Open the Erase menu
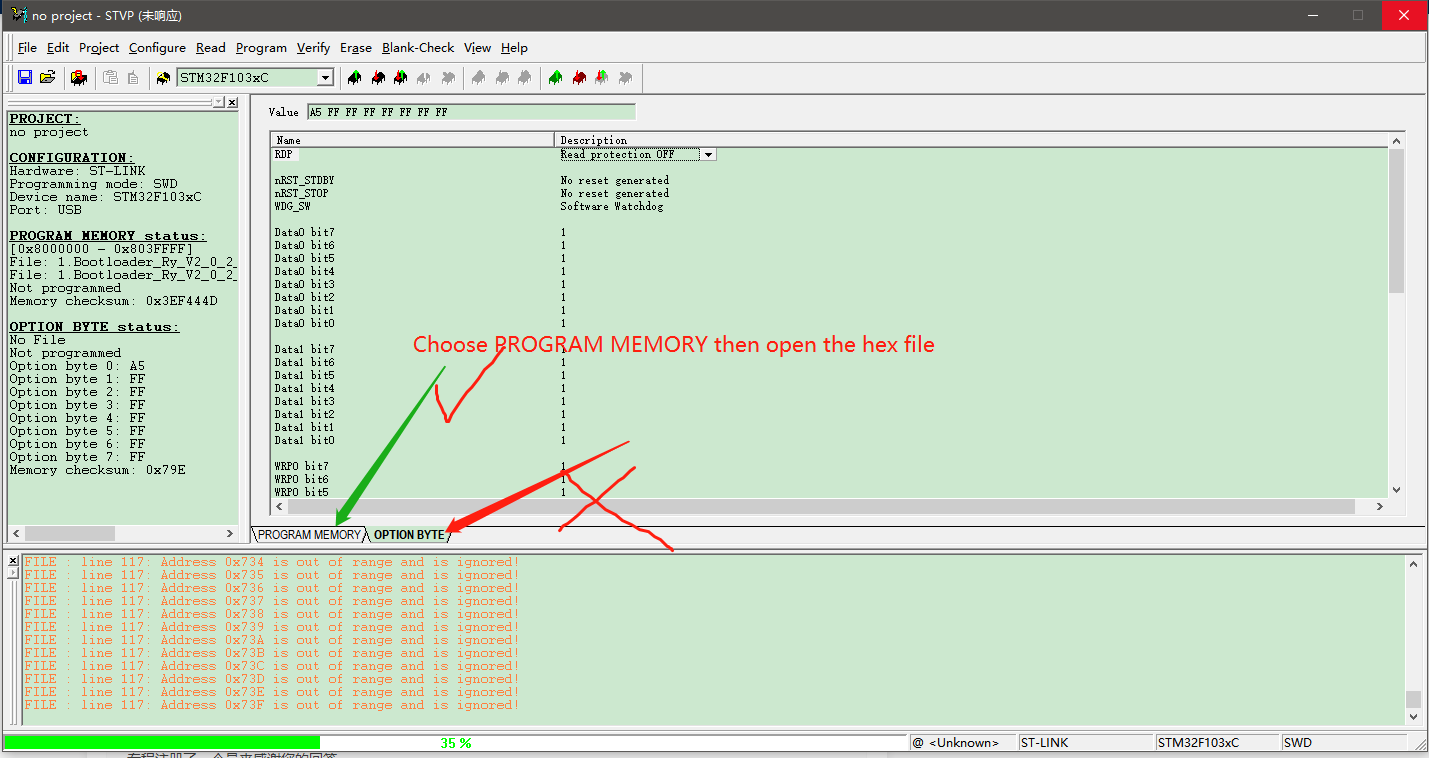 pos(355,47)
